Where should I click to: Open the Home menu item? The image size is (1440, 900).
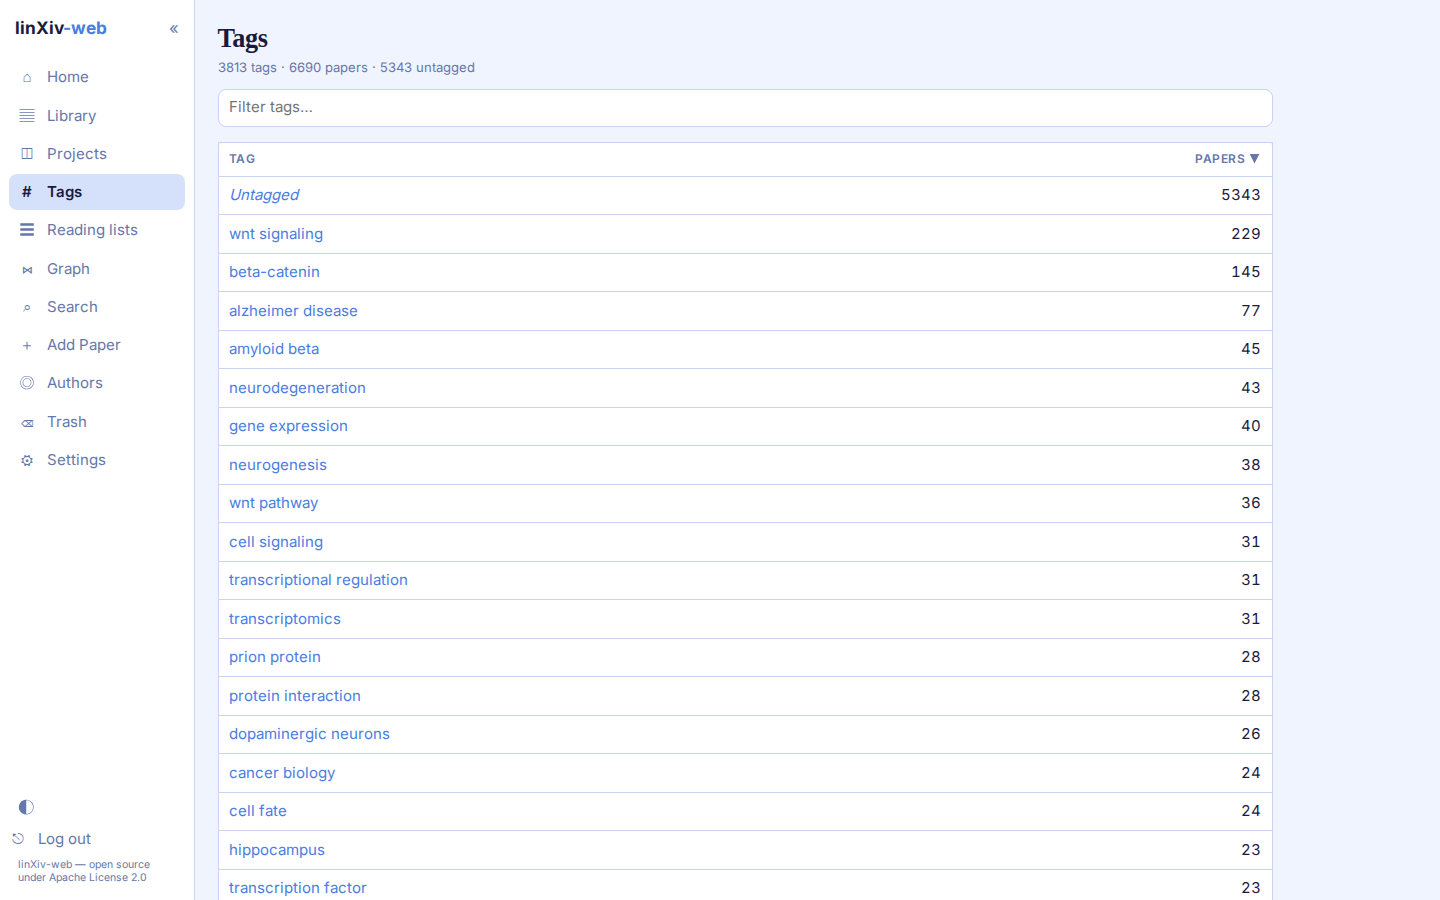point(97,77)
